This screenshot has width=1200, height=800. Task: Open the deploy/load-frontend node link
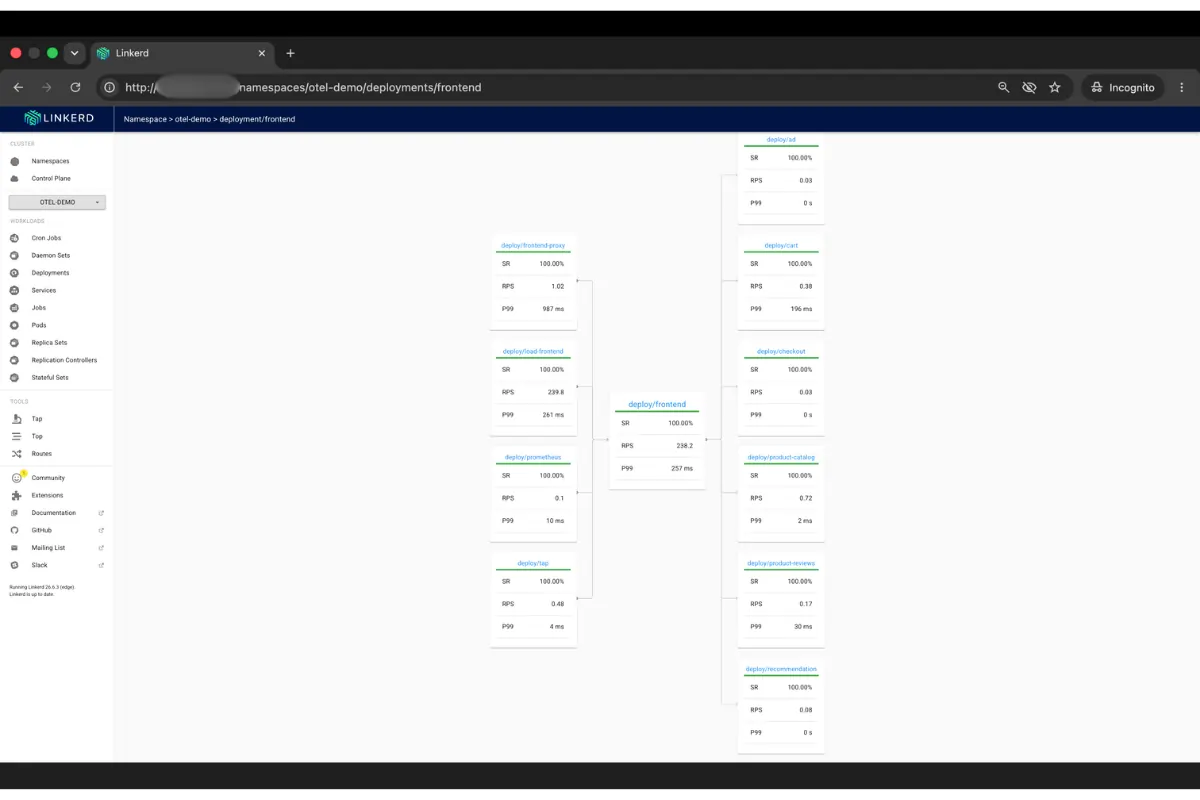(533, 351)
